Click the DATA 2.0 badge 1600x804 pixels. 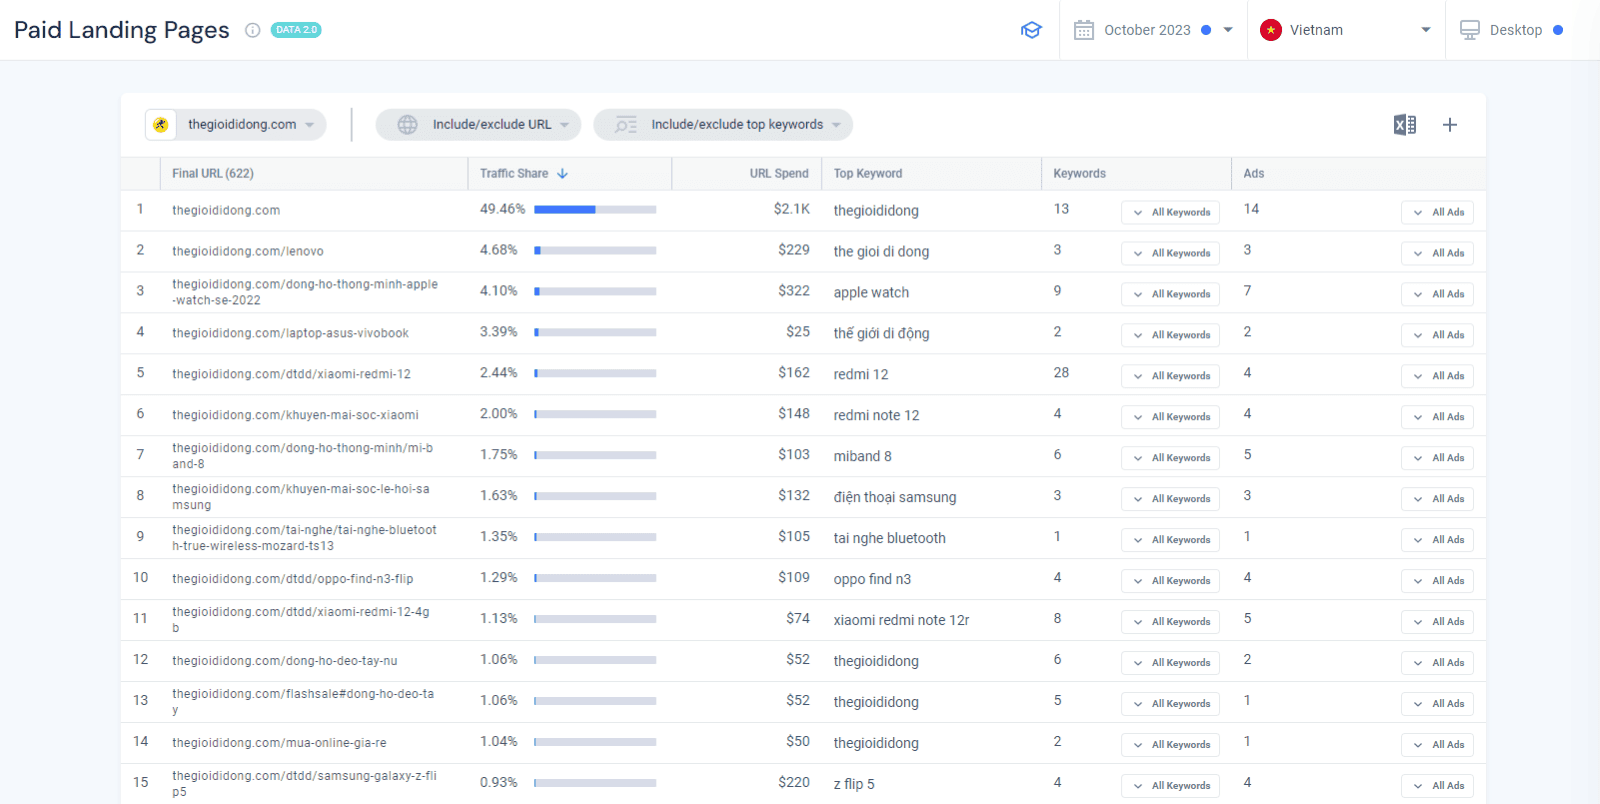click(x=296, y=30)
